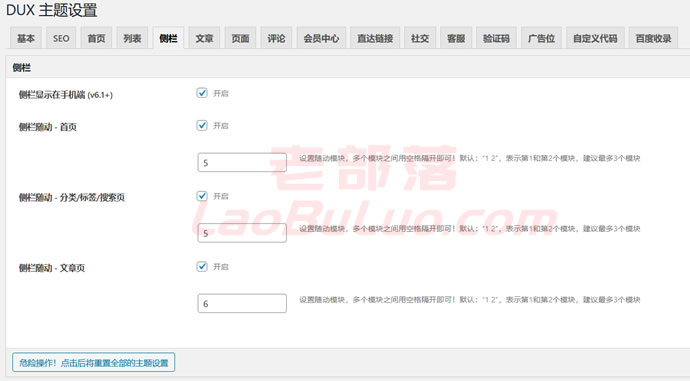Focus the 首页 follow-module input field
Screen dimensions: 690x381
click(242, 162)
